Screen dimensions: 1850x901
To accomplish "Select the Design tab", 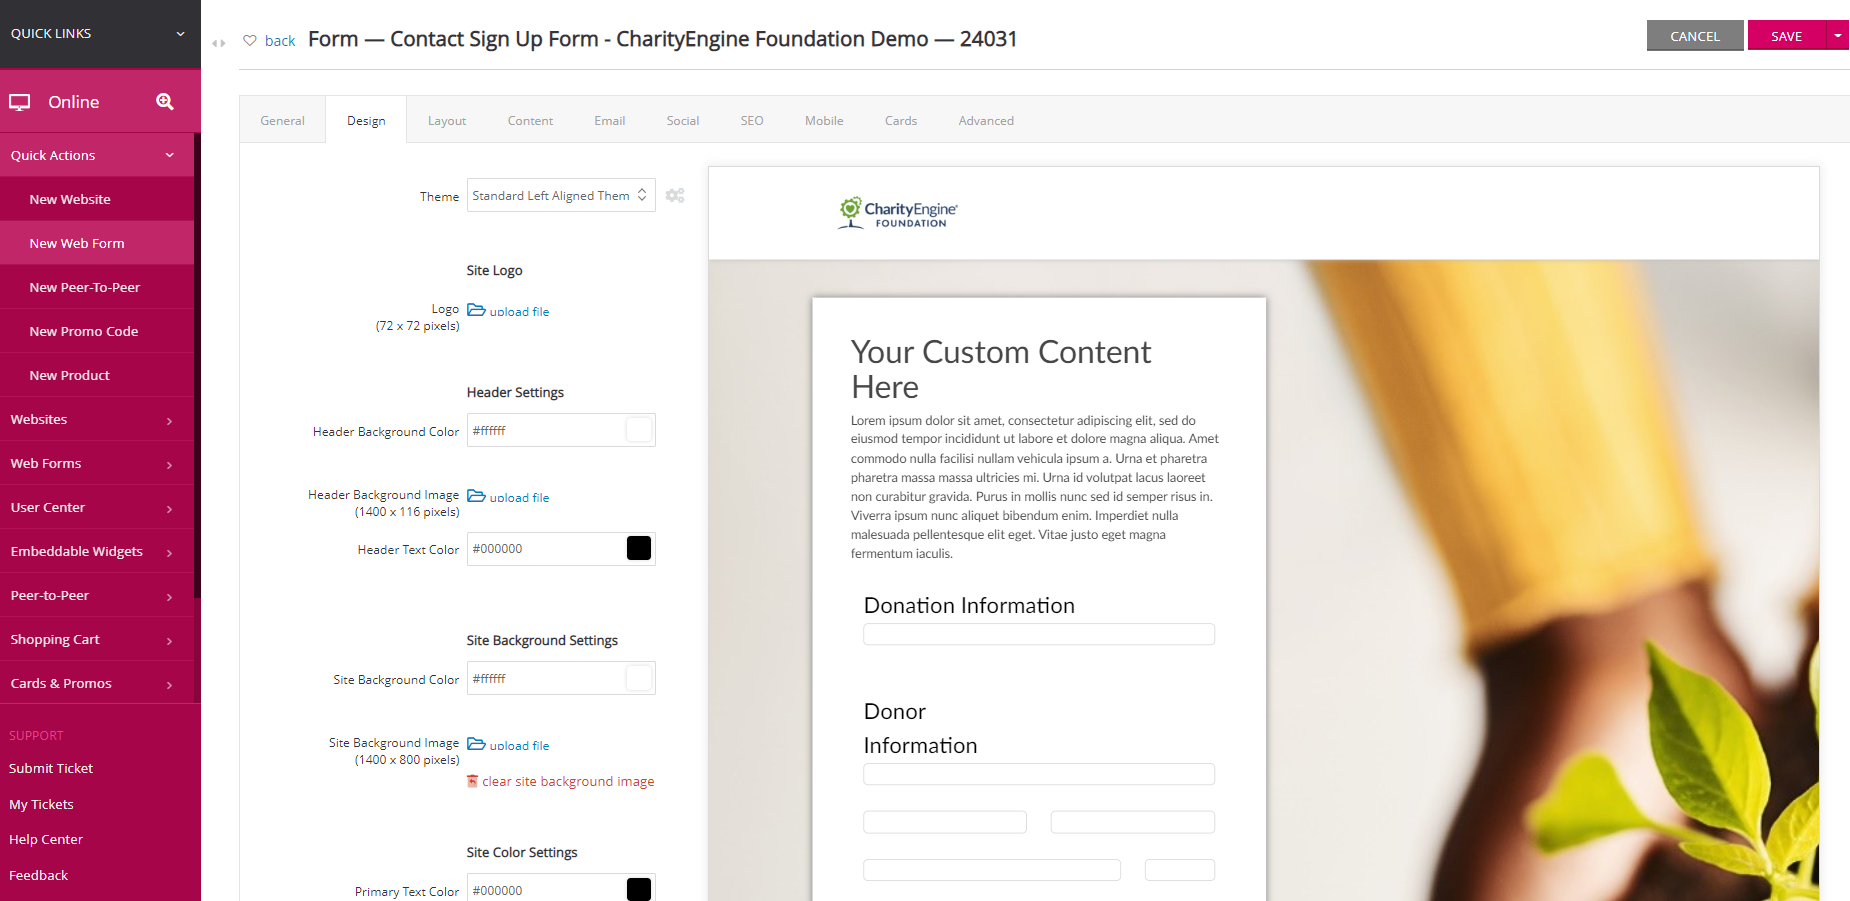I will coord(366,120).
